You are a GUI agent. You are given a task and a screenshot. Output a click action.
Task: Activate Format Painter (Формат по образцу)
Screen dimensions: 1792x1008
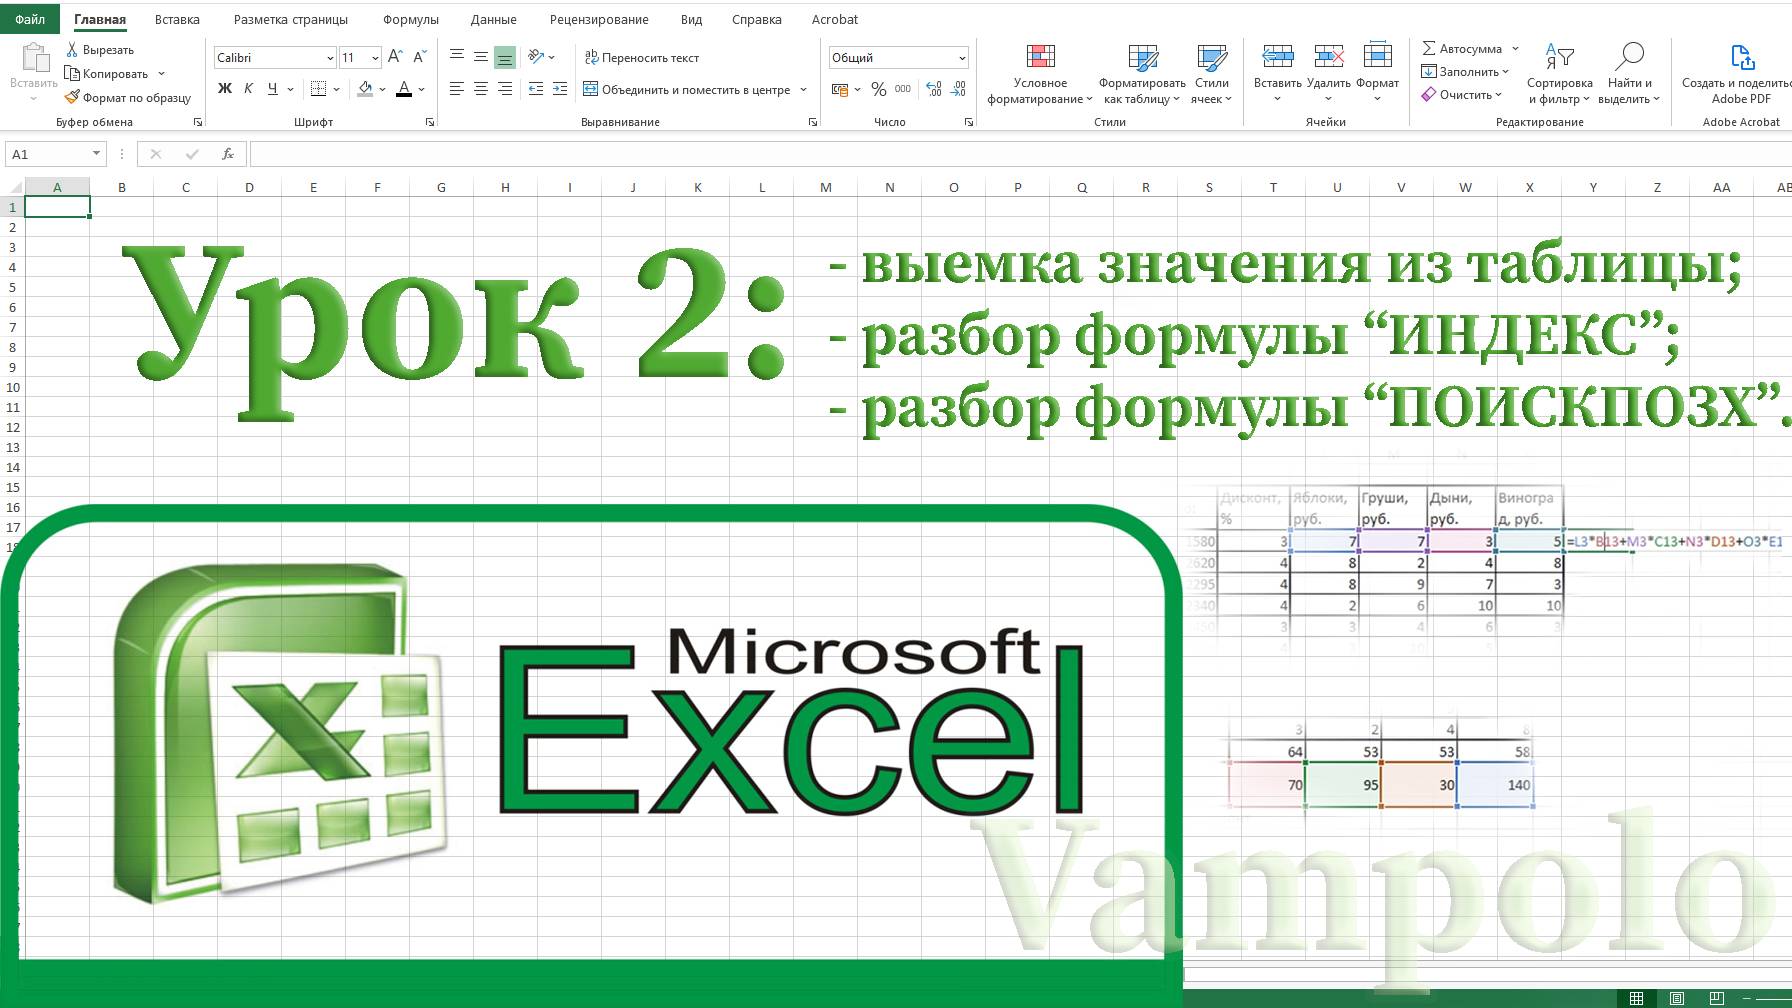click(x=127, y=97)
